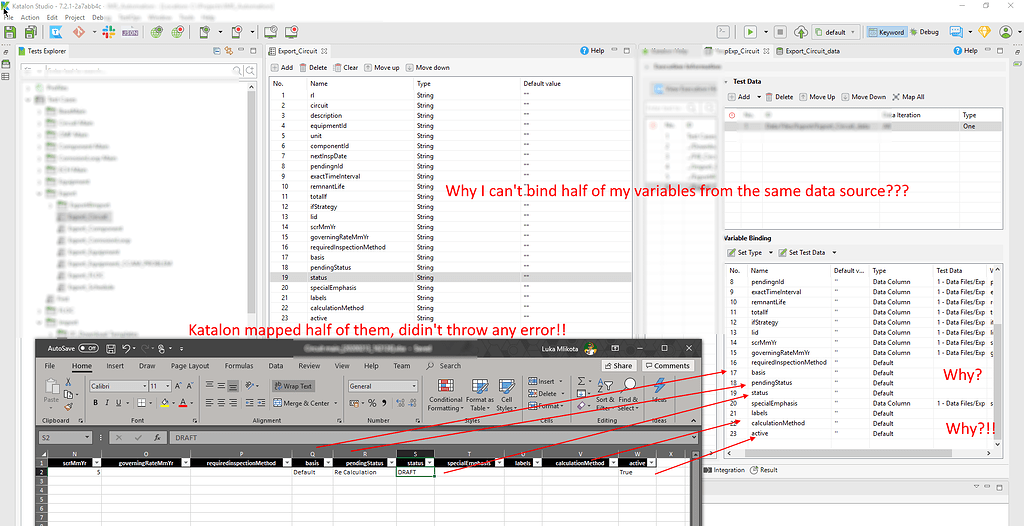Click the chat feedback icon
Viewport: 1024px width, 526px height.
[955, 31]
